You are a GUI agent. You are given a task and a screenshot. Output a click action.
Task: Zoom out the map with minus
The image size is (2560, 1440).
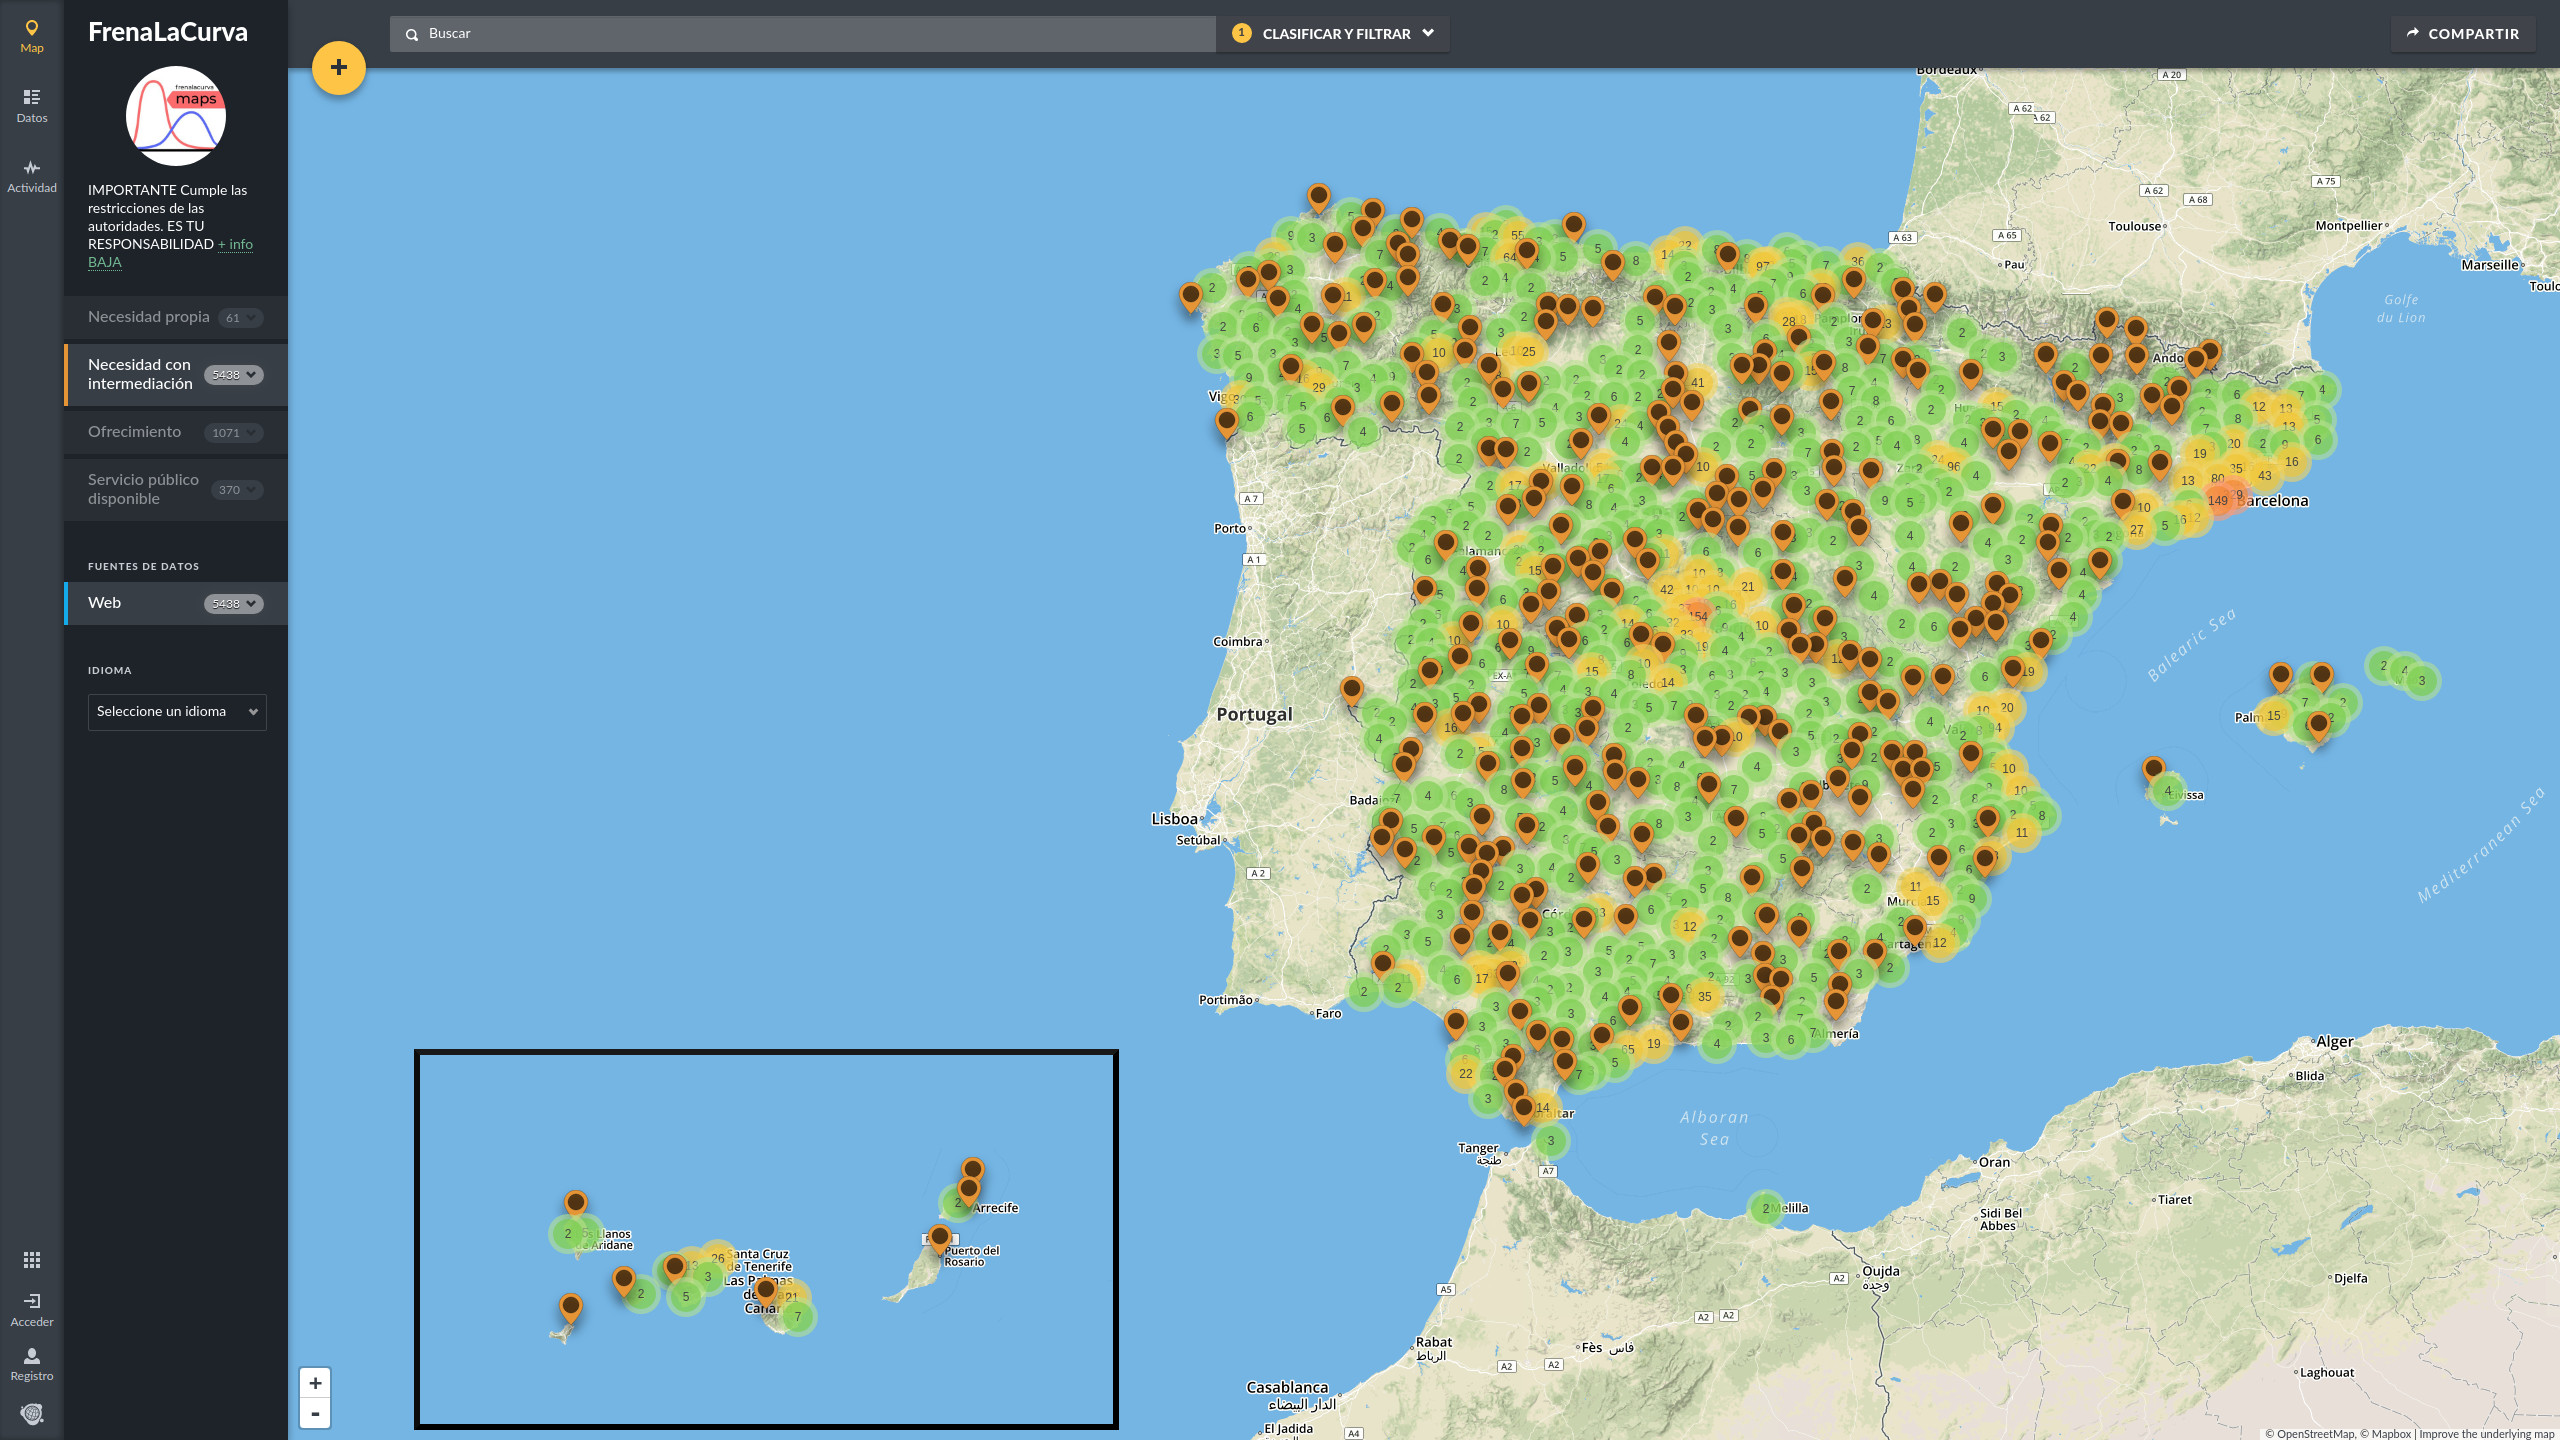[x=315, y=1413]
